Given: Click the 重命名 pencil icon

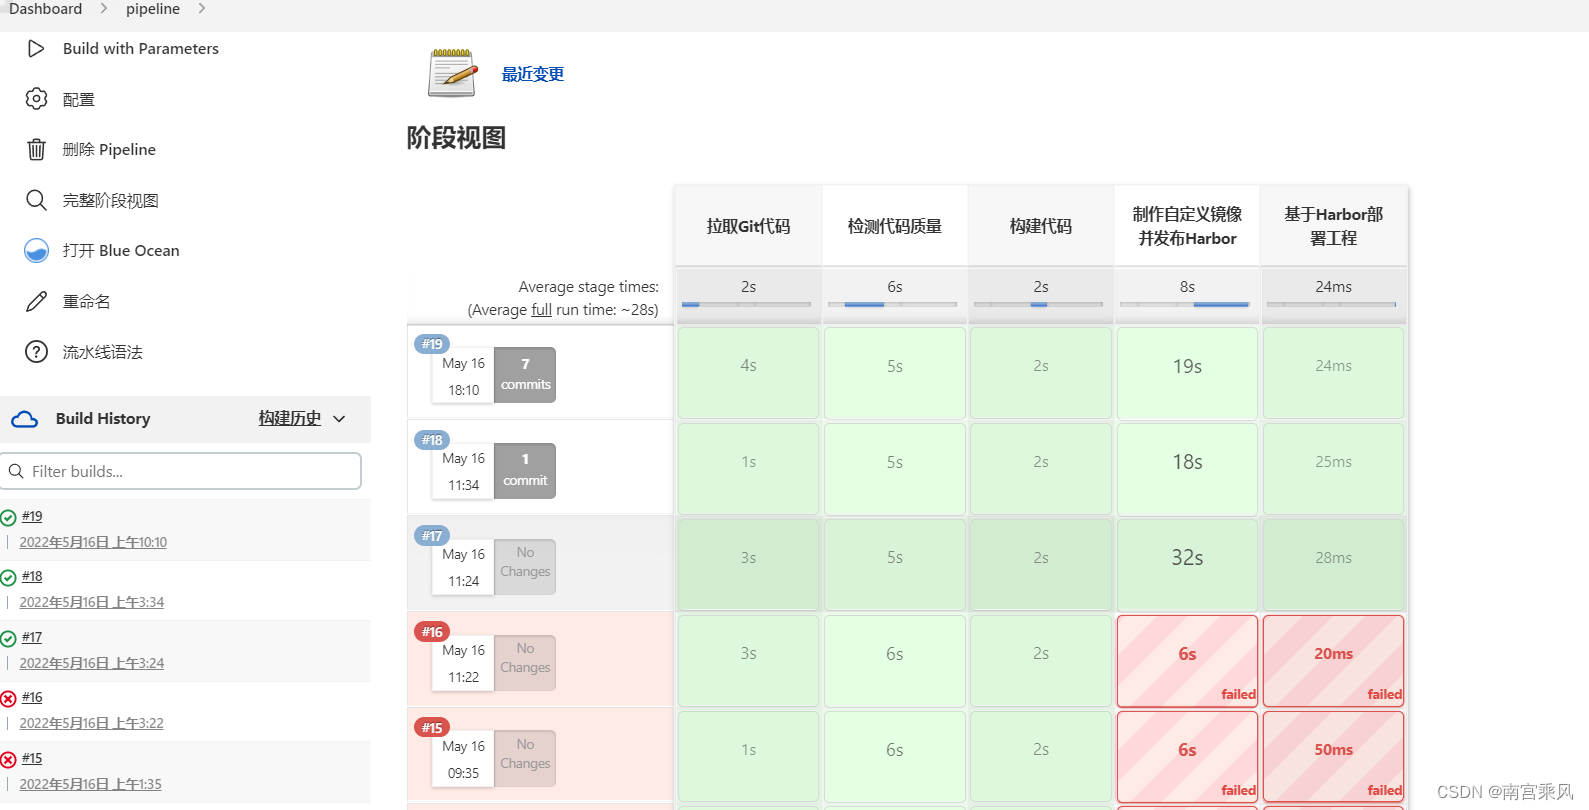Looking at the screenshot, I should 36,301.
